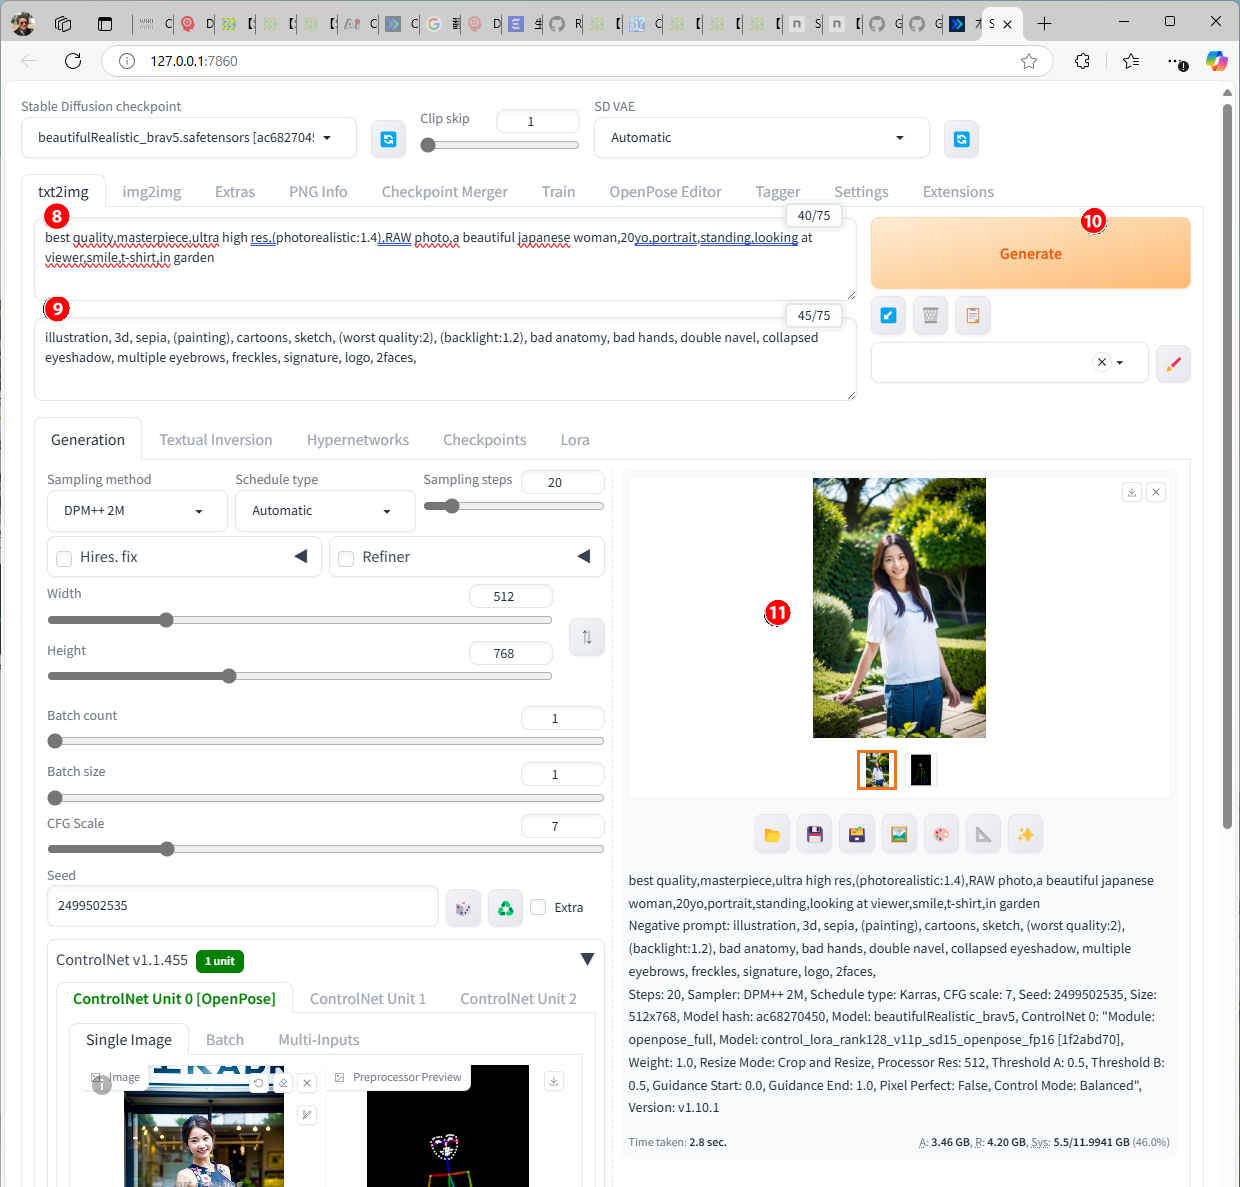Enable the Hires. fix checkbox

coord(64,558)
